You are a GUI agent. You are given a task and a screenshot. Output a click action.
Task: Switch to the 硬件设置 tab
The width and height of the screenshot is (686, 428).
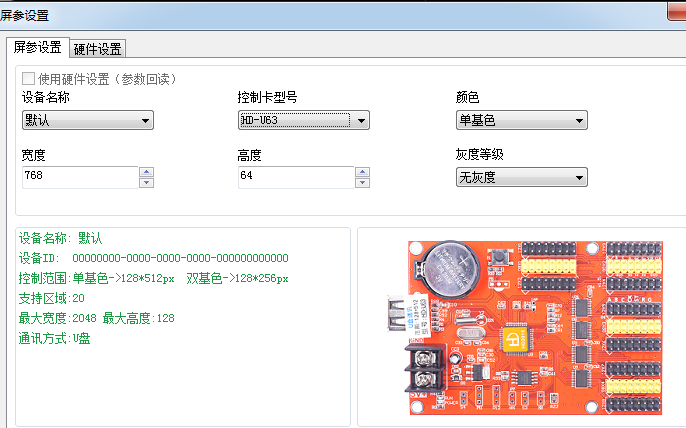pos(97,49)
